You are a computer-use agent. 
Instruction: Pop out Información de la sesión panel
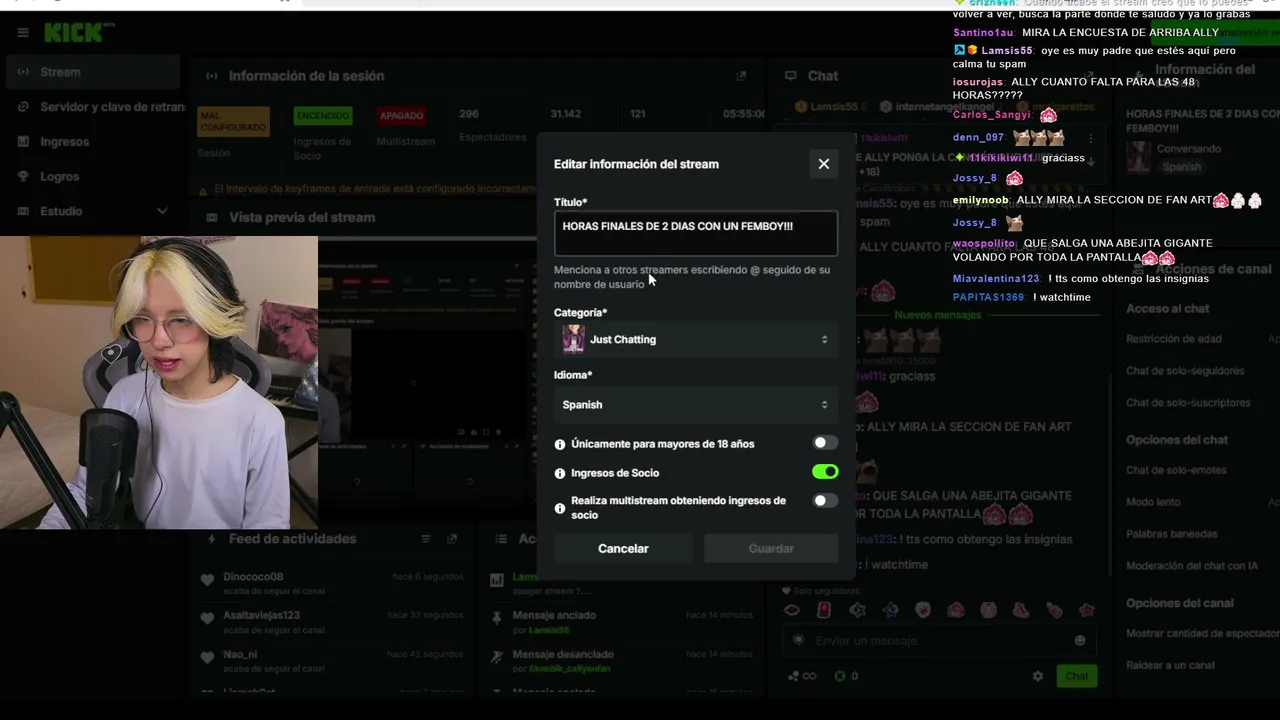pos(741,76)
